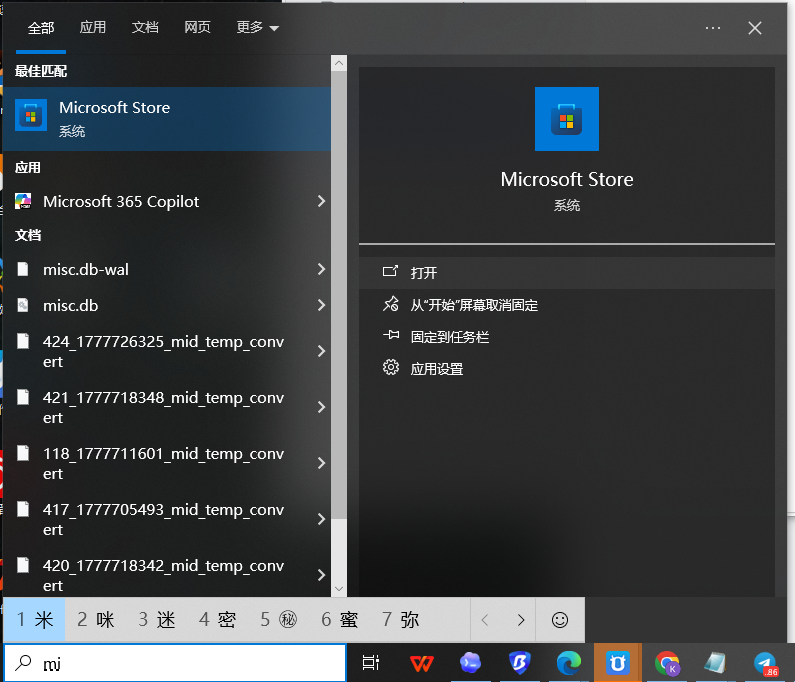This screenshot has width=795, height=682.
Task: Click the large Microsoft Store preview icon
Action: tap(566, 119)
